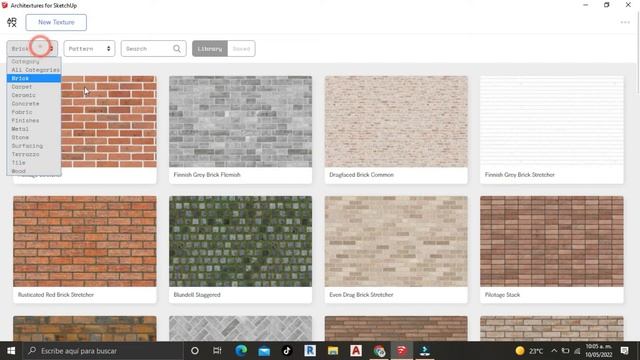Choose Tile category
Viewport: 640px width, 360px height.
(x=34, y=162)
